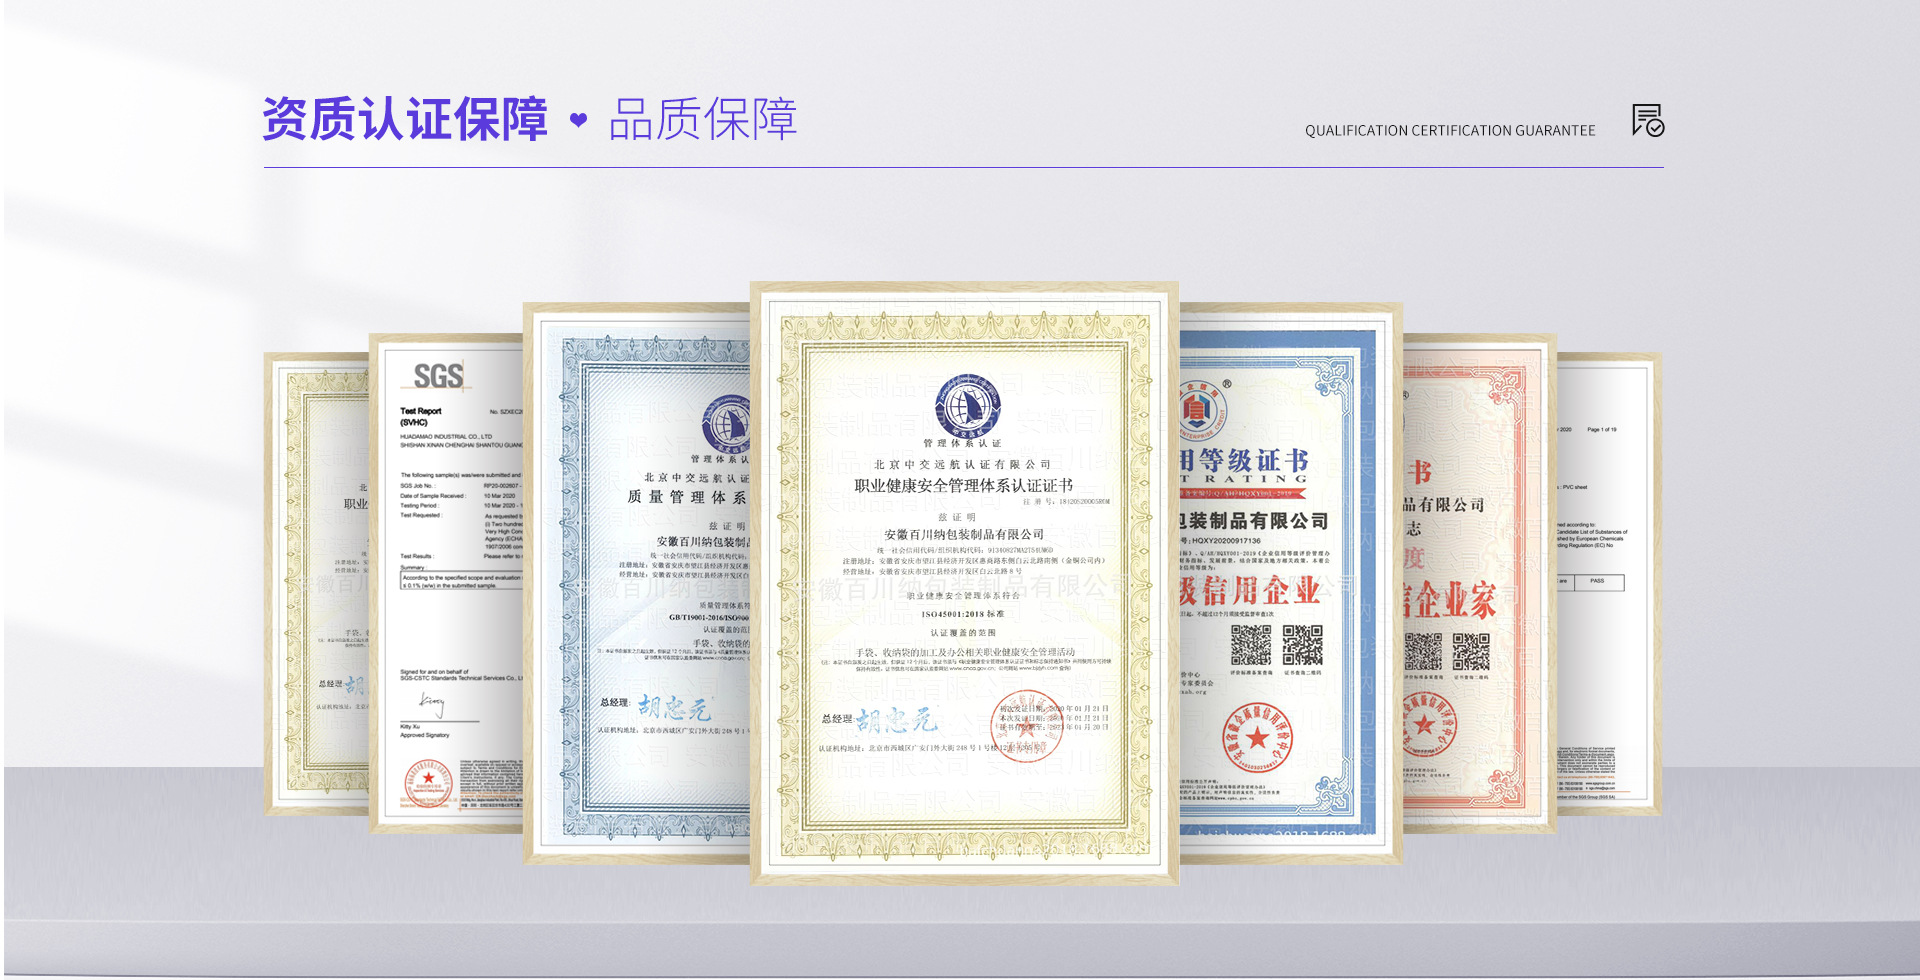This screenshot has height=980, width=1920.
Task: Click the "资质认证保障" heading
Action: coord(405,120)
